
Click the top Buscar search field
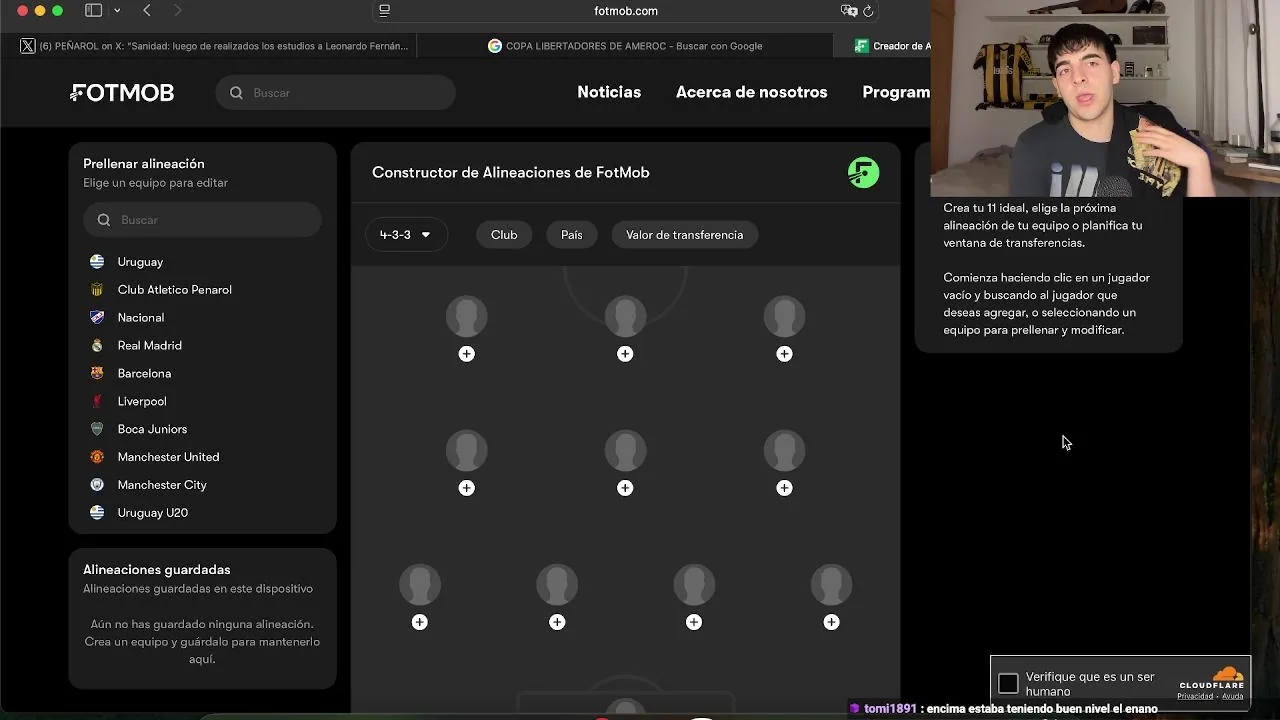coord(336,93)
